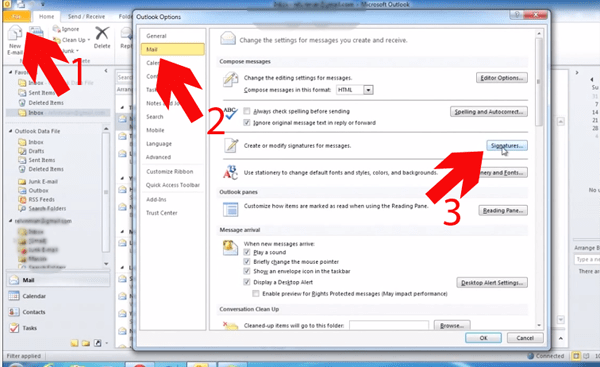Screen dimensions: 600x367
Task: Open Help in Outlook Options title bar
Action: click(x=516, y=15)
